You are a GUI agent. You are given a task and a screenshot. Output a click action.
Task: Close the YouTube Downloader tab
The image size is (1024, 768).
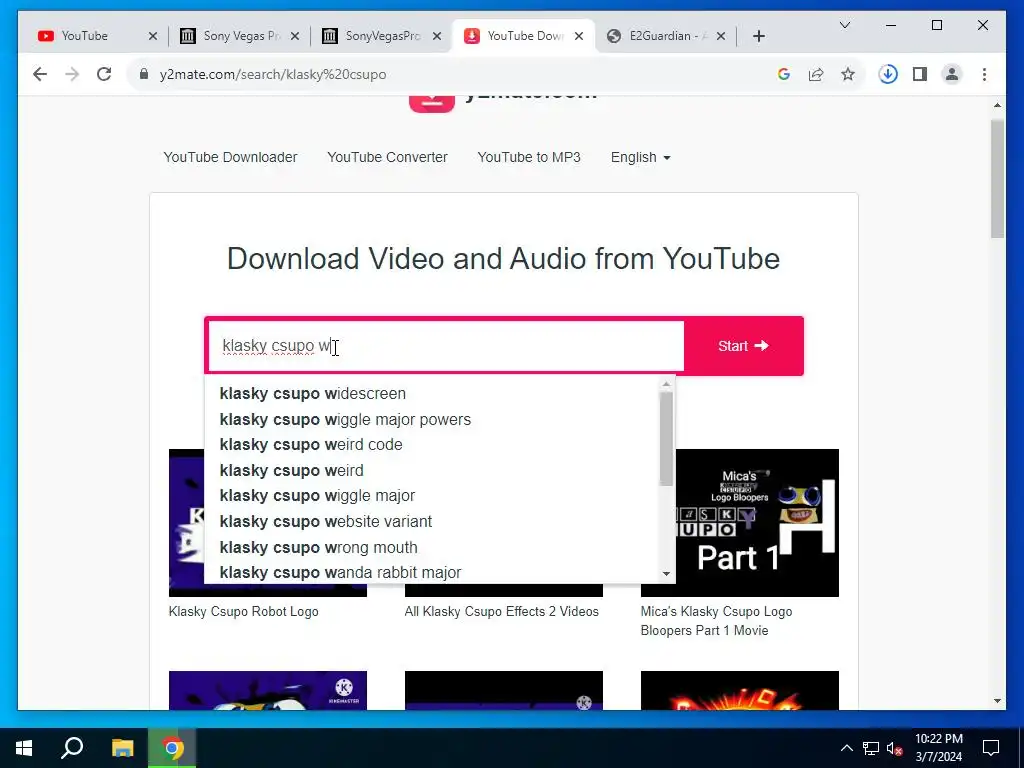pos(579,36)
